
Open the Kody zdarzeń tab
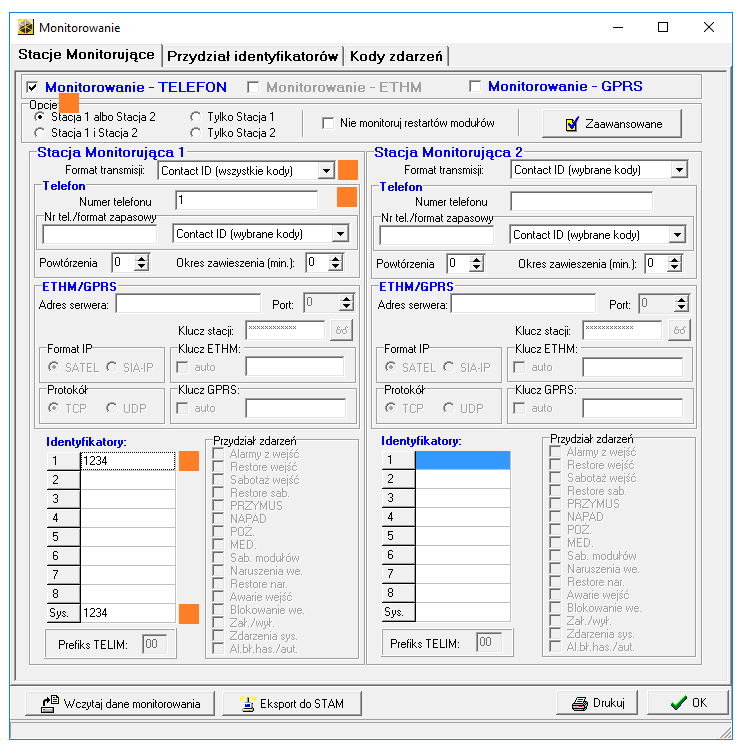[396, 56]
